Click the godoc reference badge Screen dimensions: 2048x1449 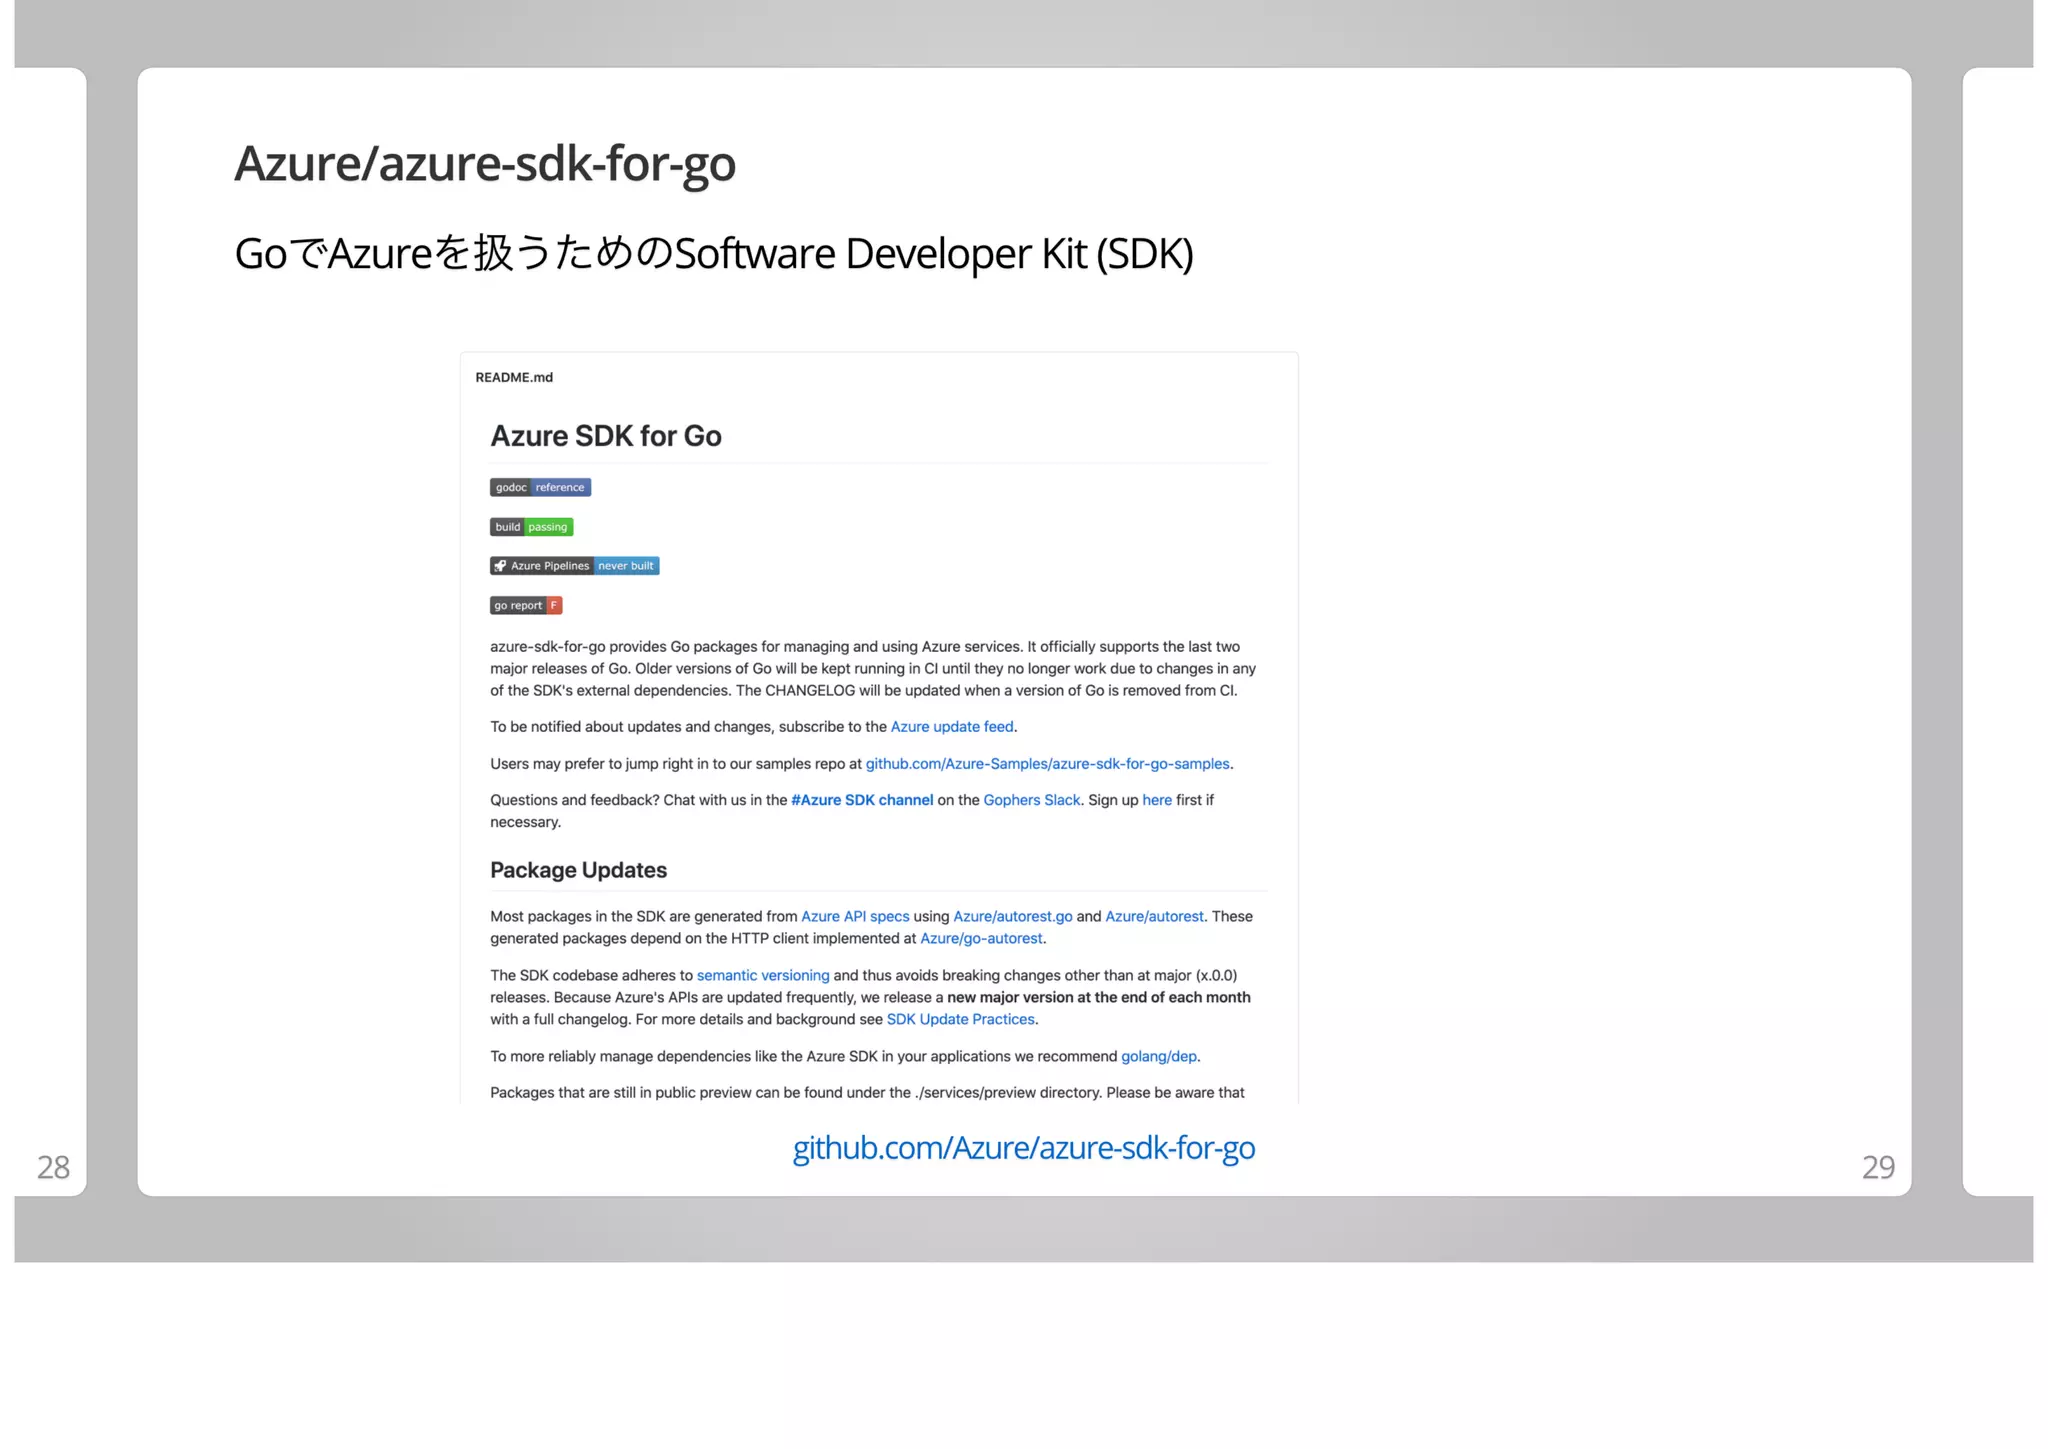point(540,487)
